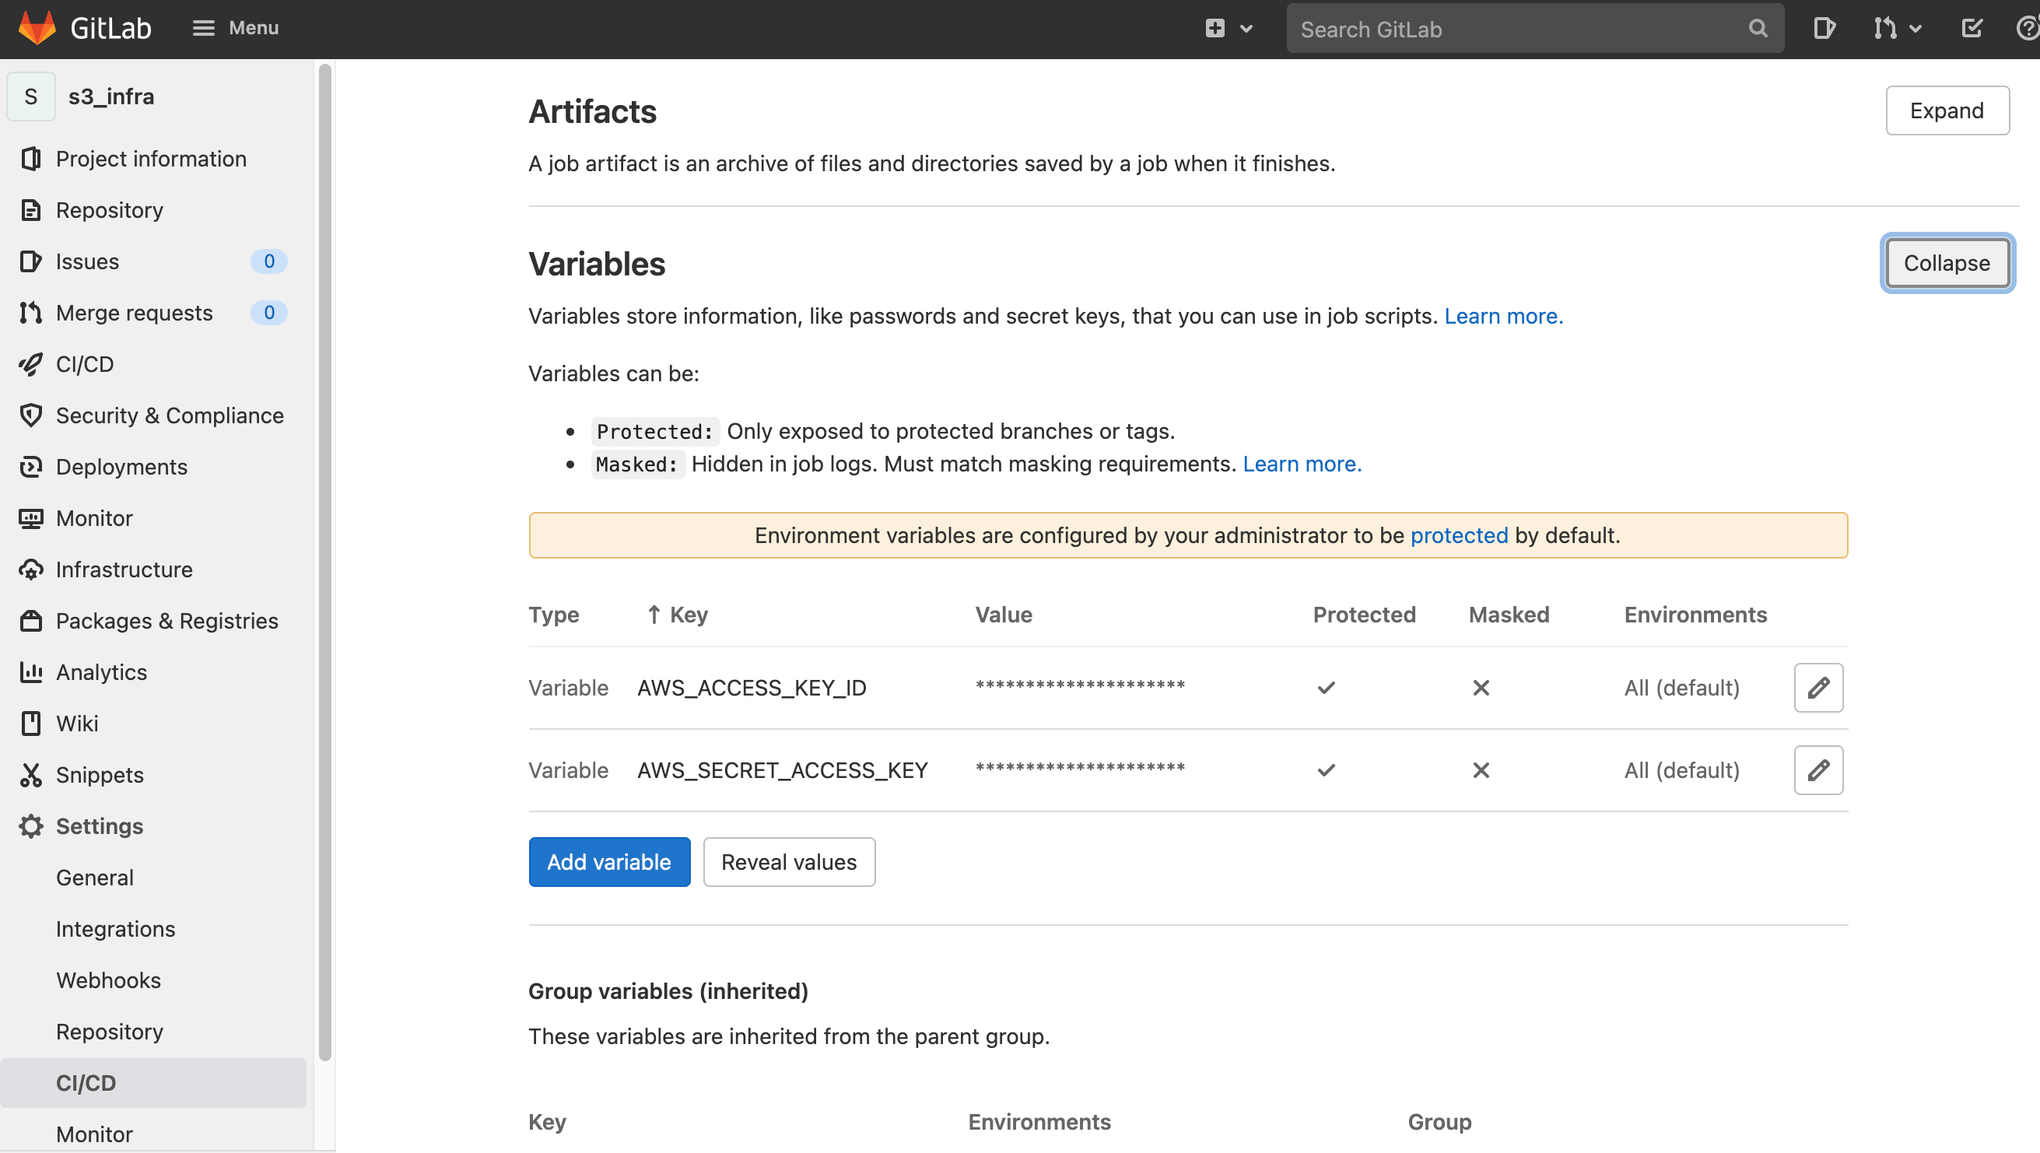The image size is (2040, 1153).
Task: Click the Packages & Registries icon
Action: point(31,621)
